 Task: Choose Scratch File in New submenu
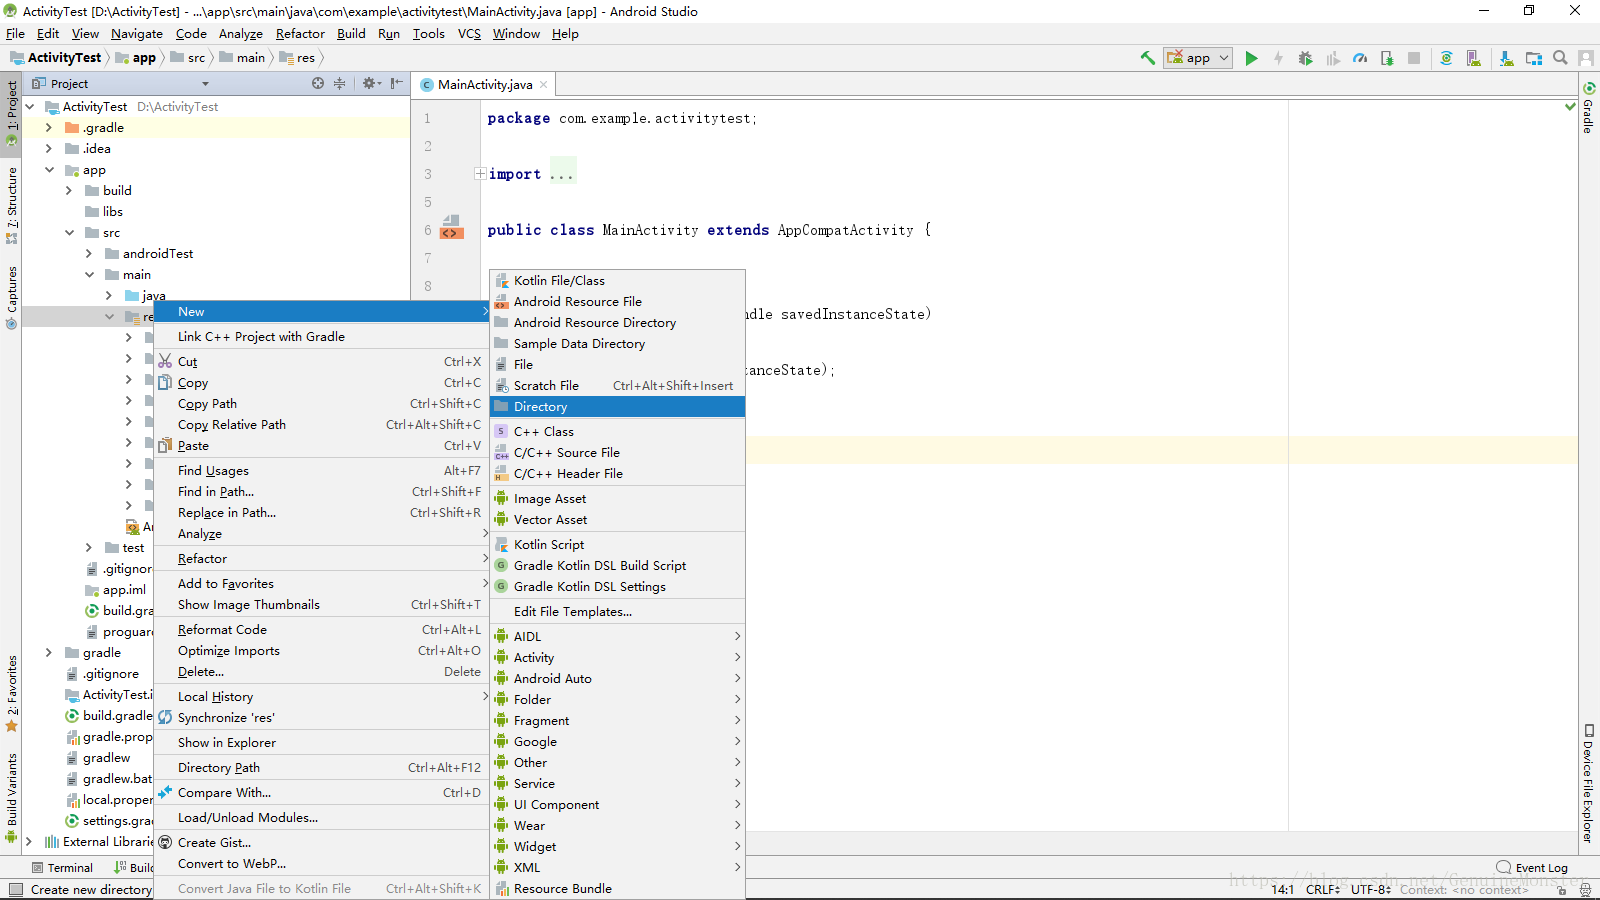click(617, 386)
